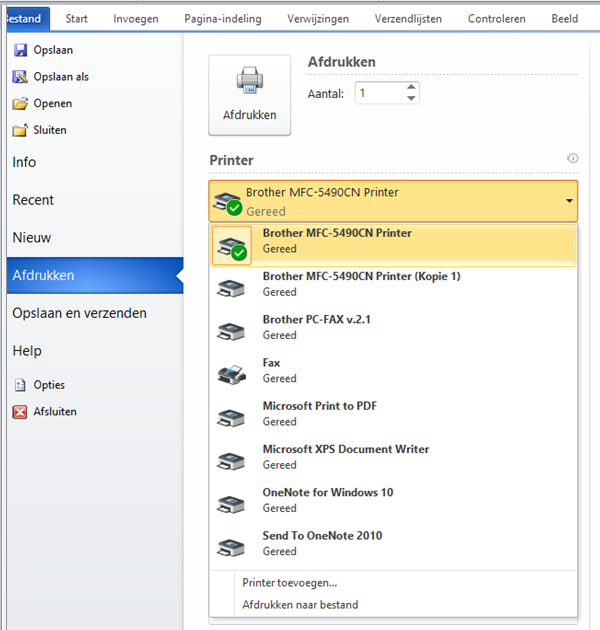Click the Openen folder icon
Image resolution: width=600 pixels, height=630 pixels.
[20, 103]
